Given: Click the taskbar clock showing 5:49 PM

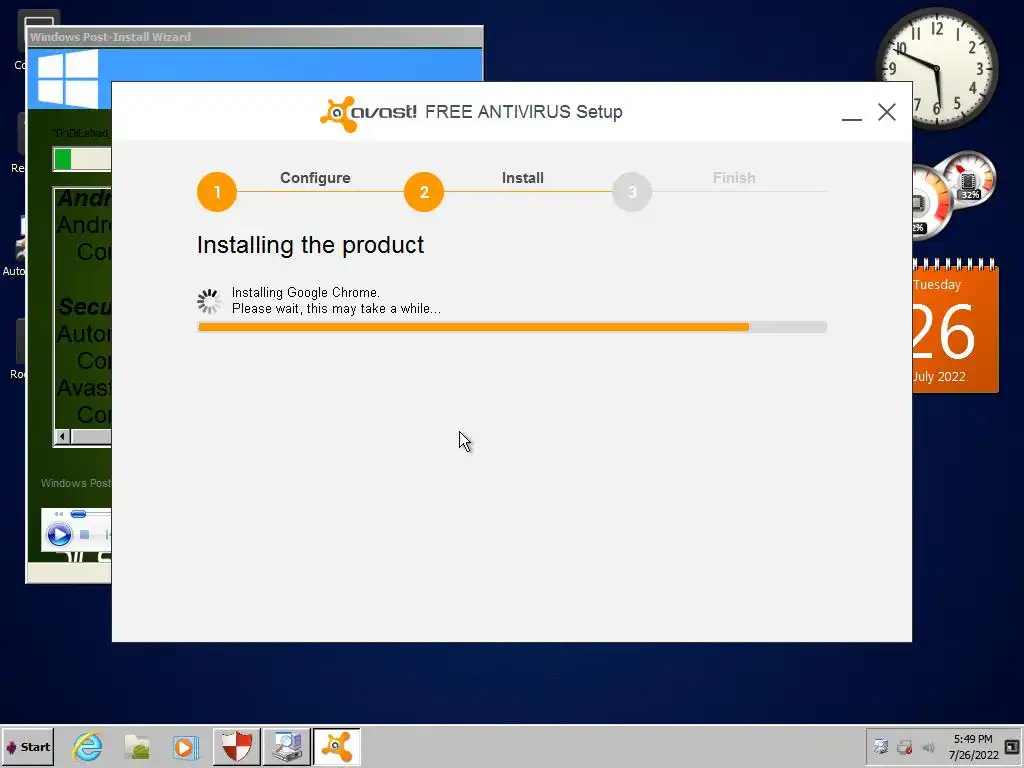Looking at the screenshot, I should click(x=973, y=746).
